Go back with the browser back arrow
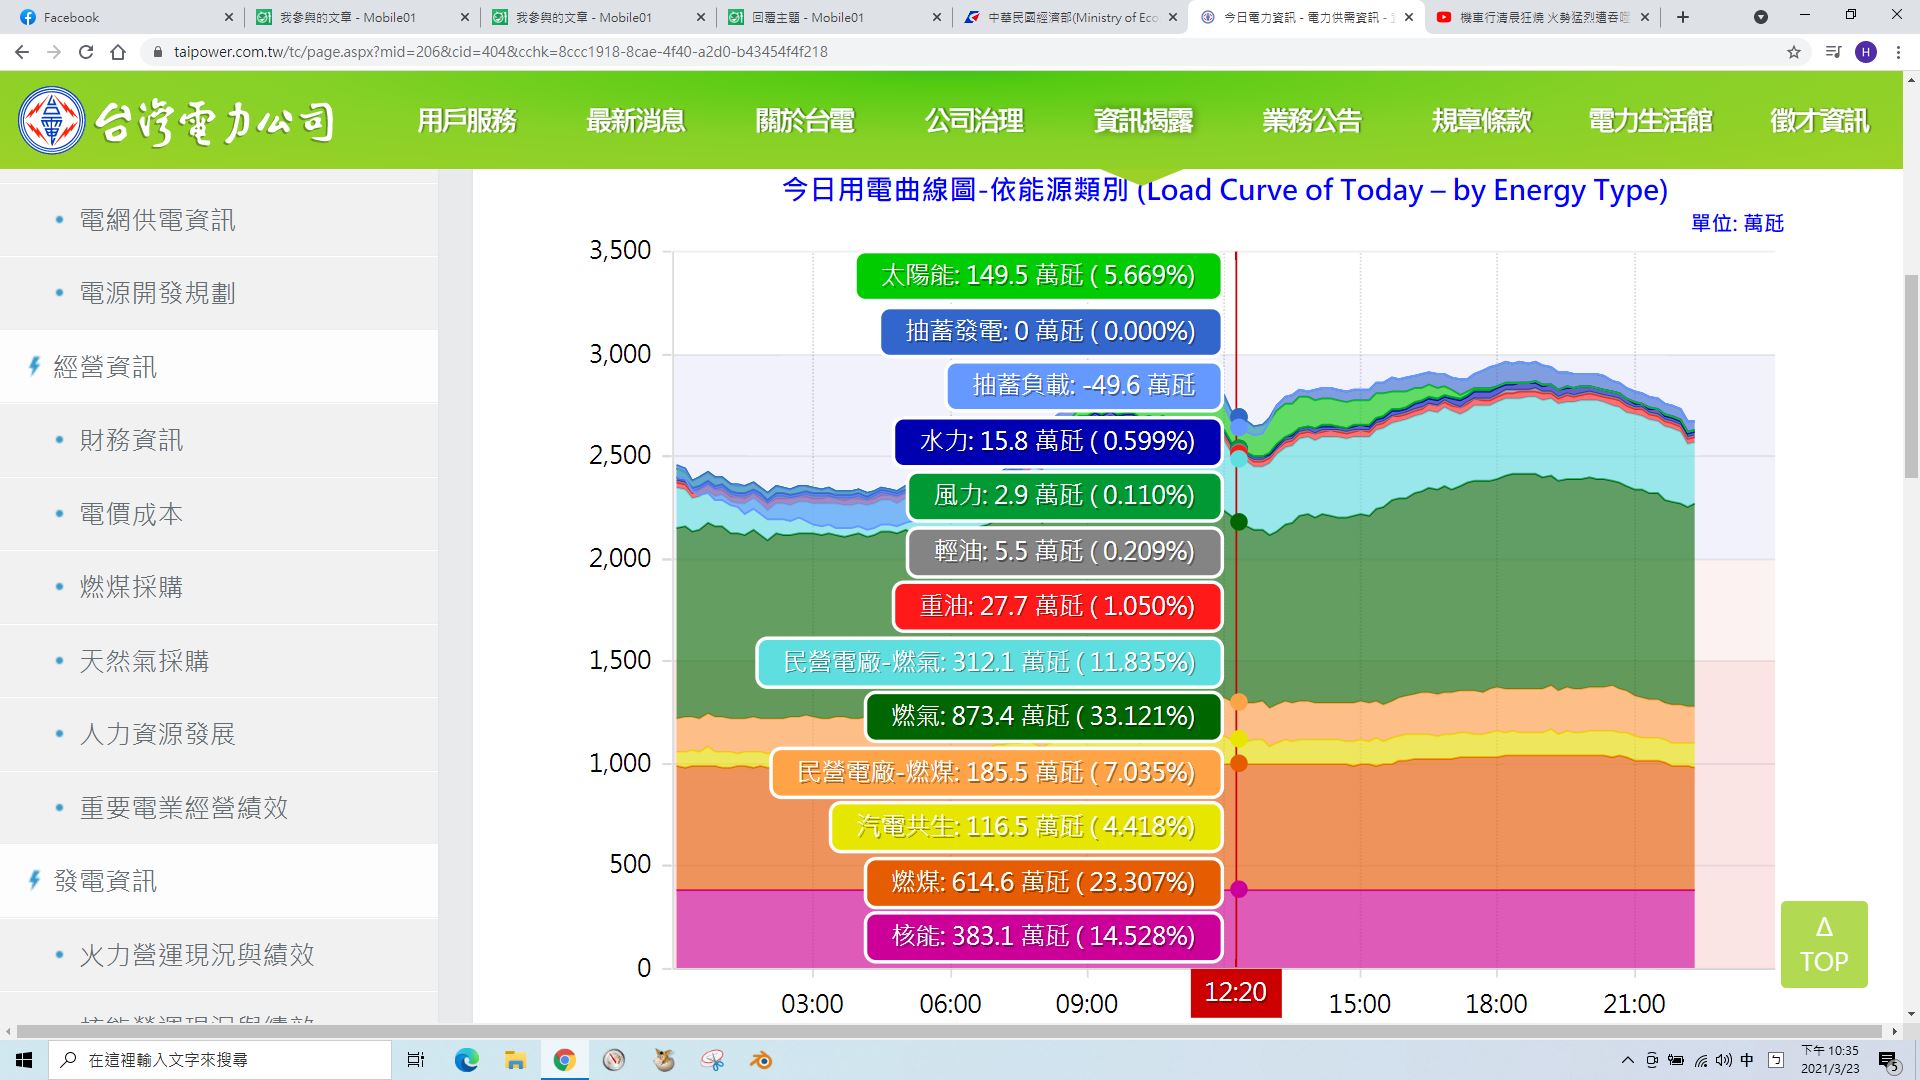This screenshot has height=1080, width=1920. pyautogui.click(x=22, y=52)
